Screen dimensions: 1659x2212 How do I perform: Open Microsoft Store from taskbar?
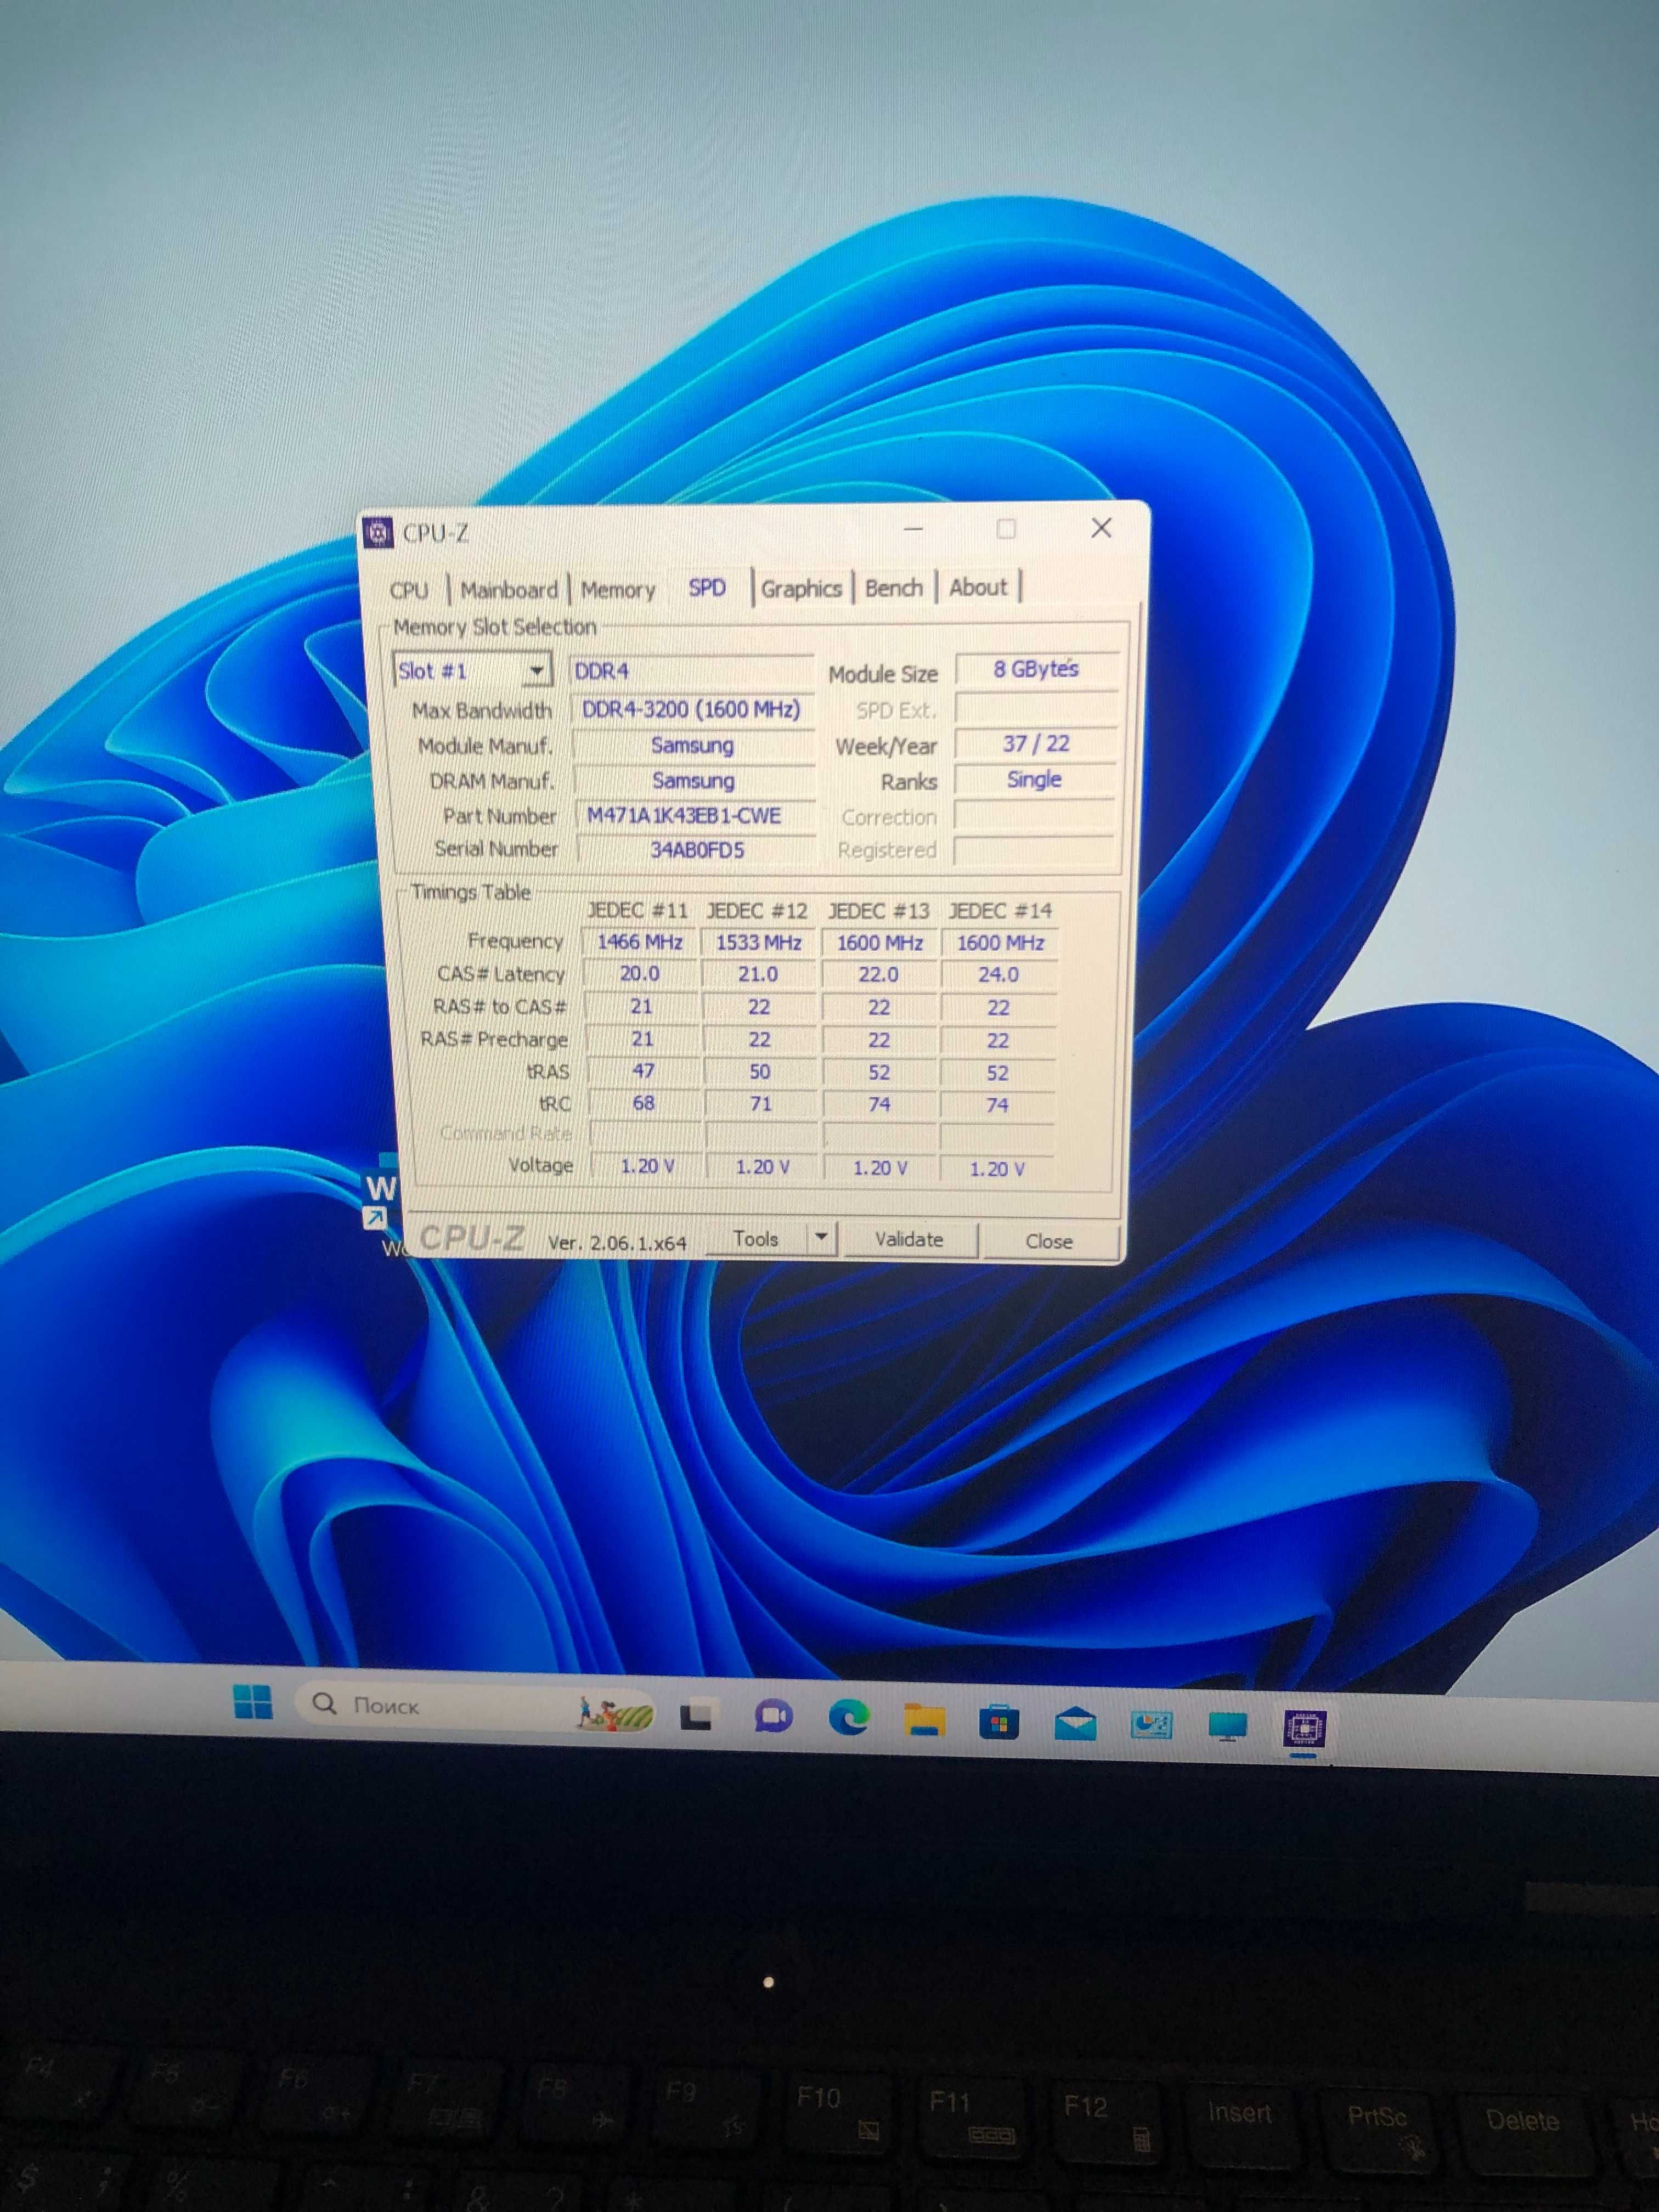point(999,1722)
